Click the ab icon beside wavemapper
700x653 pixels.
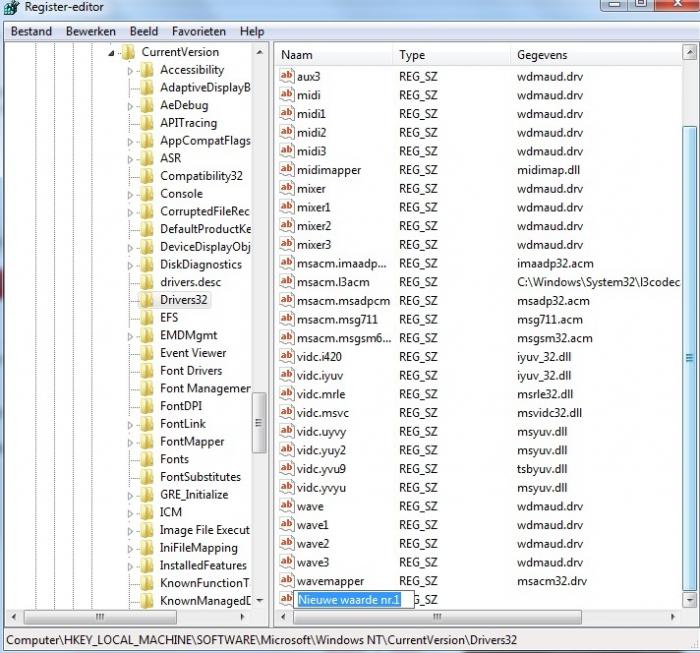coord(287,580)
